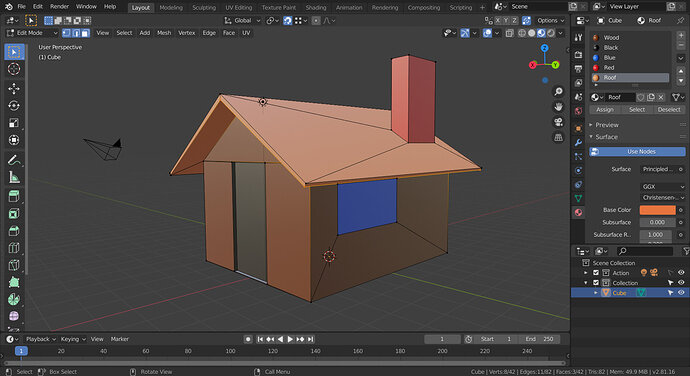Select the Measure tool
This screenshot has height=376, width=690.
coord(14,177)
